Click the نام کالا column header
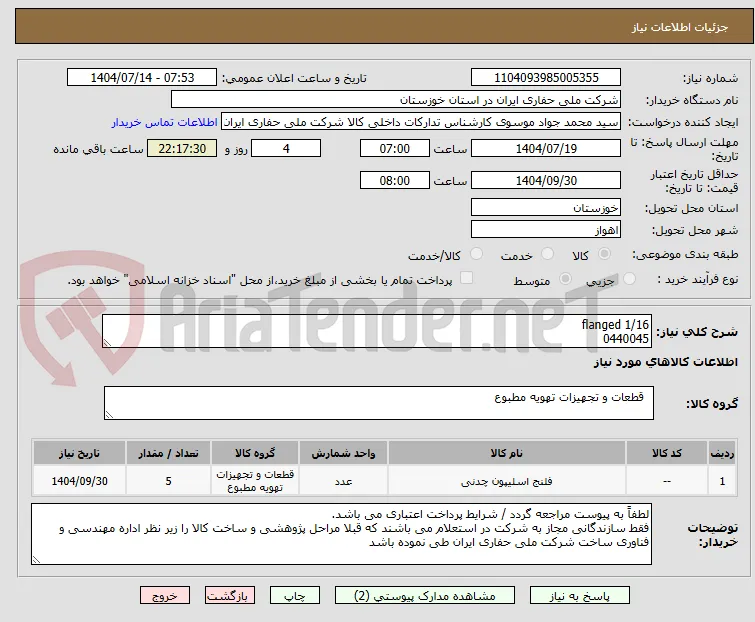This screenshot has width=755, height=622. click(507, 453)
